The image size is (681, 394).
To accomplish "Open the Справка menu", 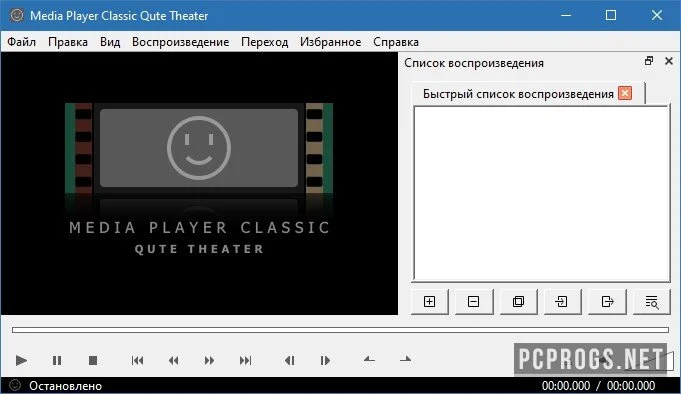I will pyautogui.click(x=396, y=42).
